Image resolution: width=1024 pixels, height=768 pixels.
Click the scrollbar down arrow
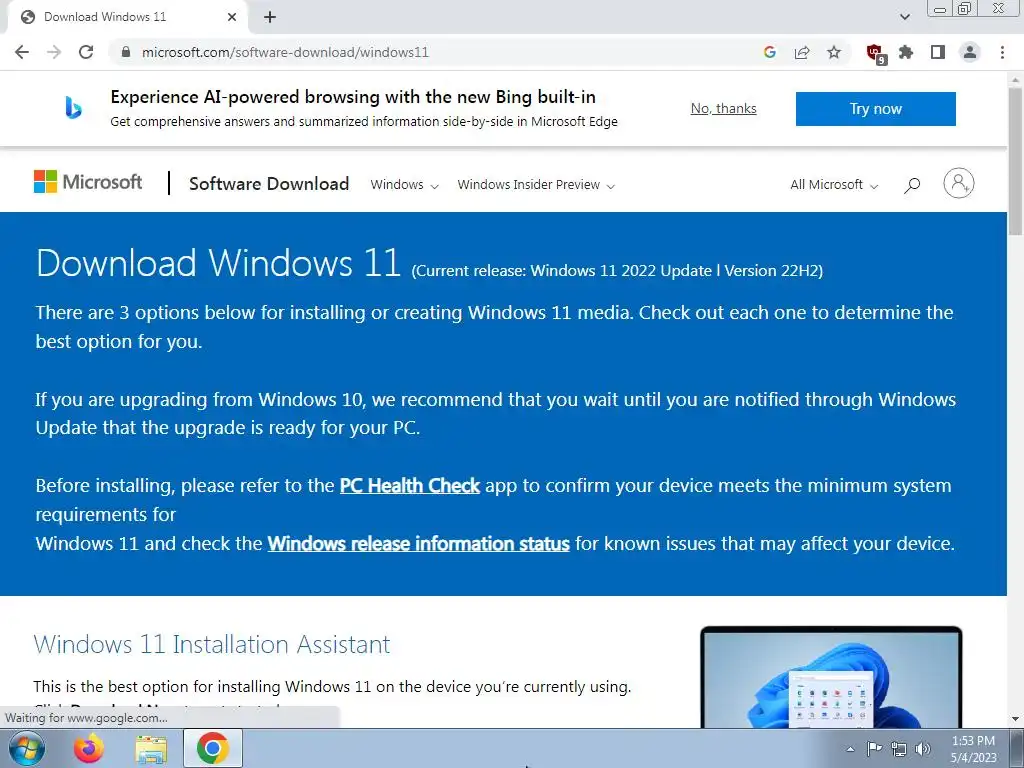(1016, 719)
